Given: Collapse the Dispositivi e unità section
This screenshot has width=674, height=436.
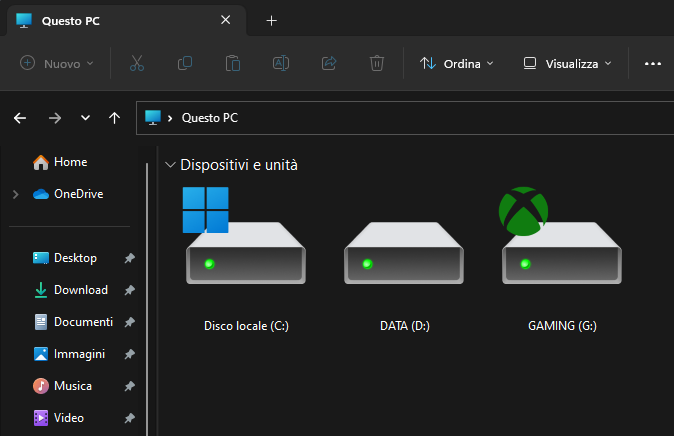Looking at the screenshot, I should 170,165.
